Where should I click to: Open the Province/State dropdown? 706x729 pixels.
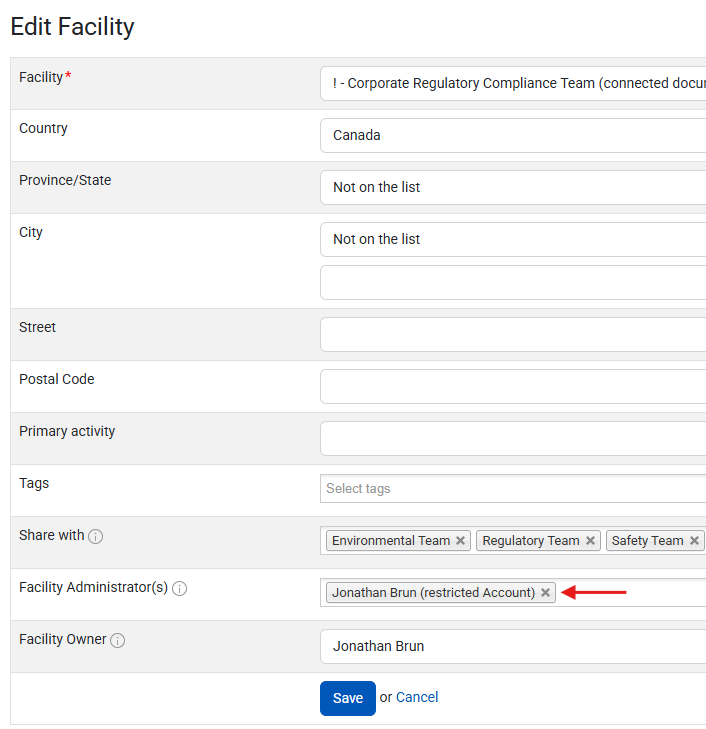[512, 187]
